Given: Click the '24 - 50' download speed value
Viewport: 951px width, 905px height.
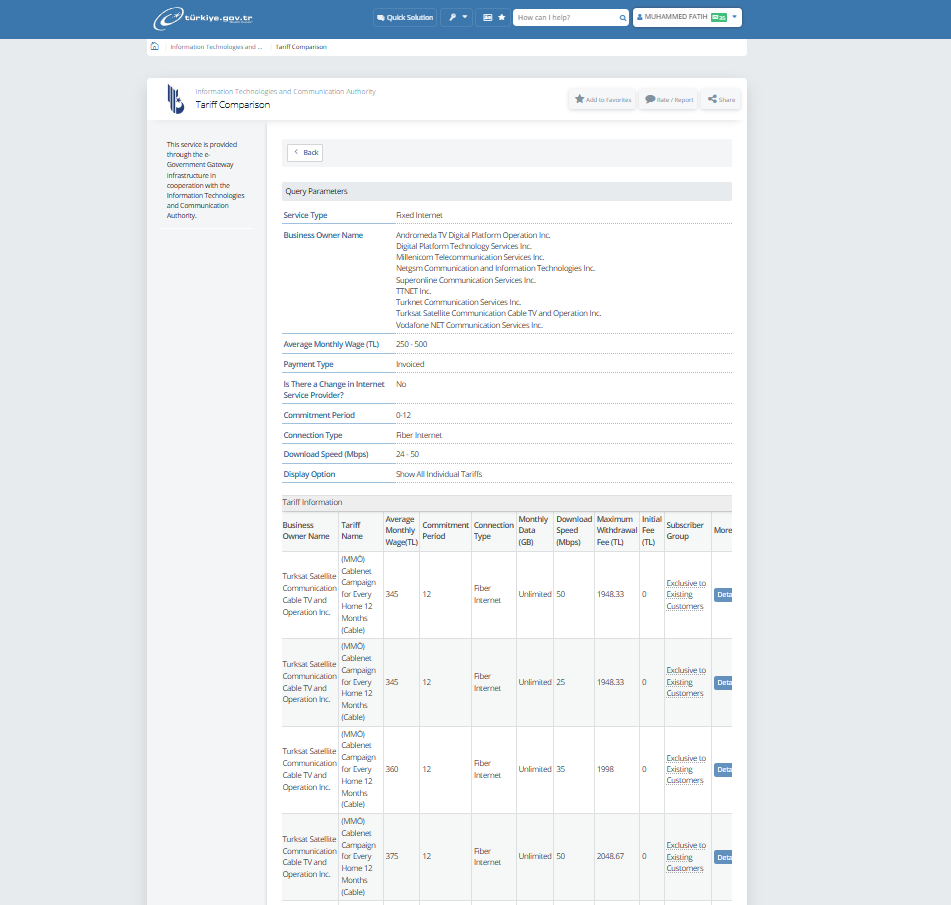Looking at the screenshot, I should click(408, 454).
